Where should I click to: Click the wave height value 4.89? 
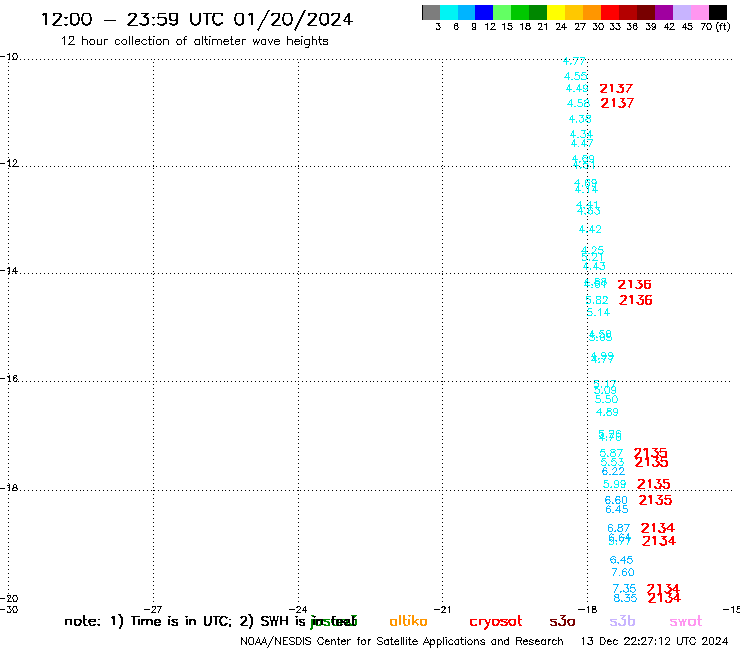click(x=607, y=413)
